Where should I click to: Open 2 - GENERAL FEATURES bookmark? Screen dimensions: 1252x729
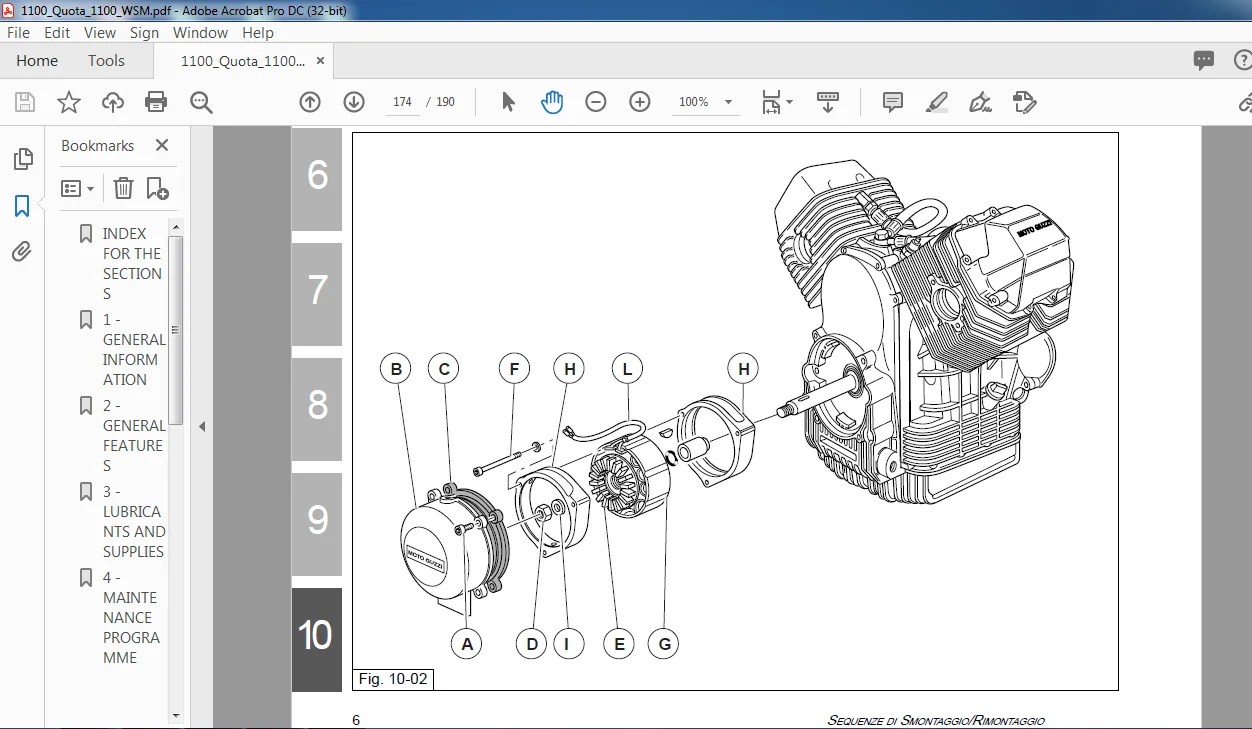coord(133,435)
